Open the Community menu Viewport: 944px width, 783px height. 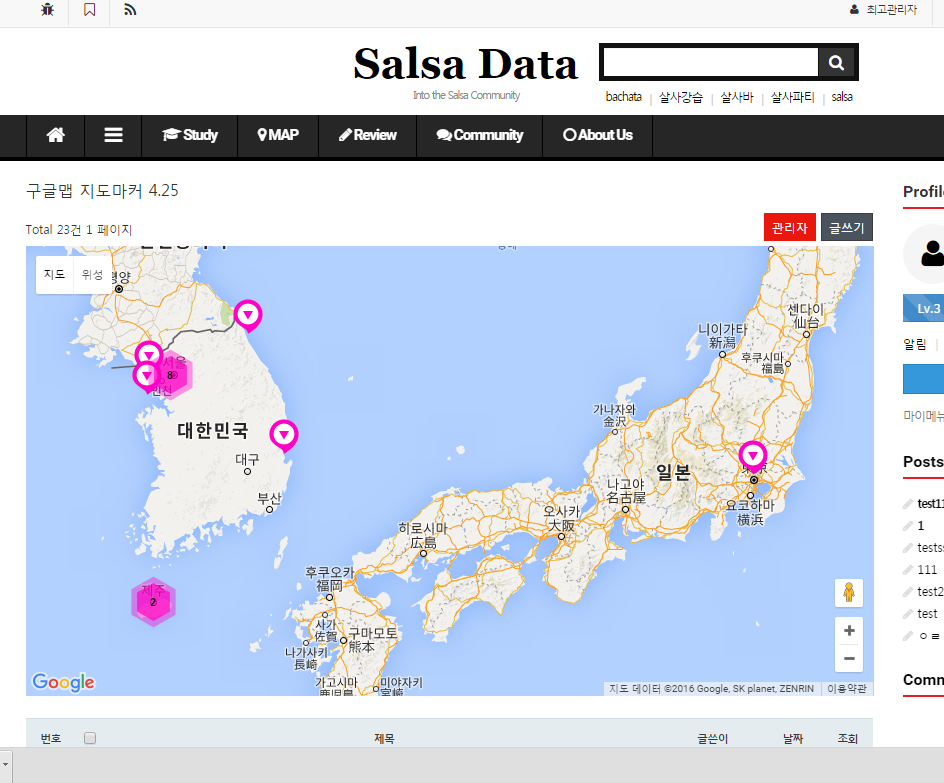480,135
